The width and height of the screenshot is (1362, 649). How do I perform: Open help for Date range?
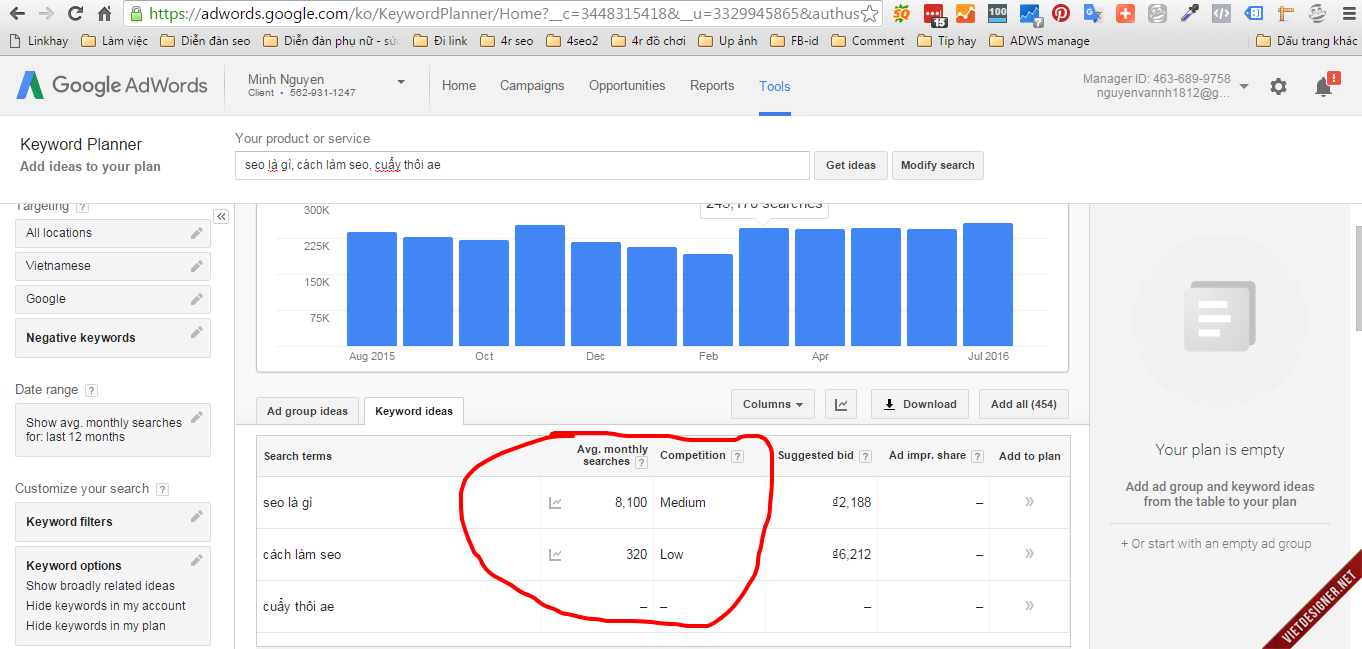(91, 390)
